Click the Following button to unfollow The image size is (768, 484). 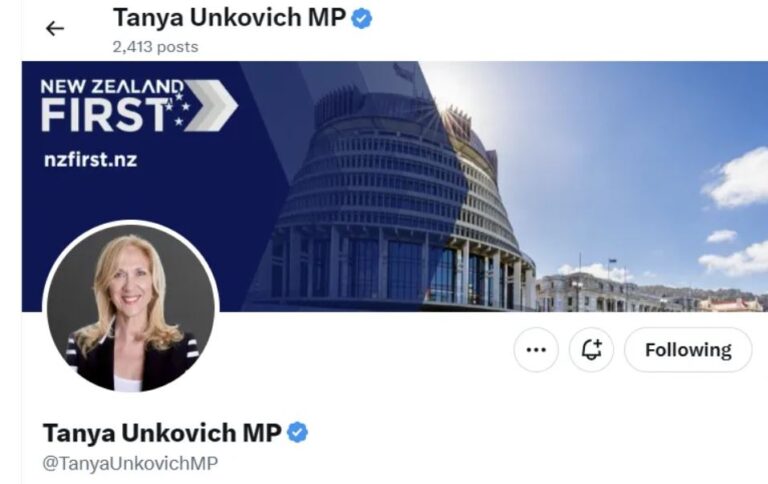click(x=688, y=350)
